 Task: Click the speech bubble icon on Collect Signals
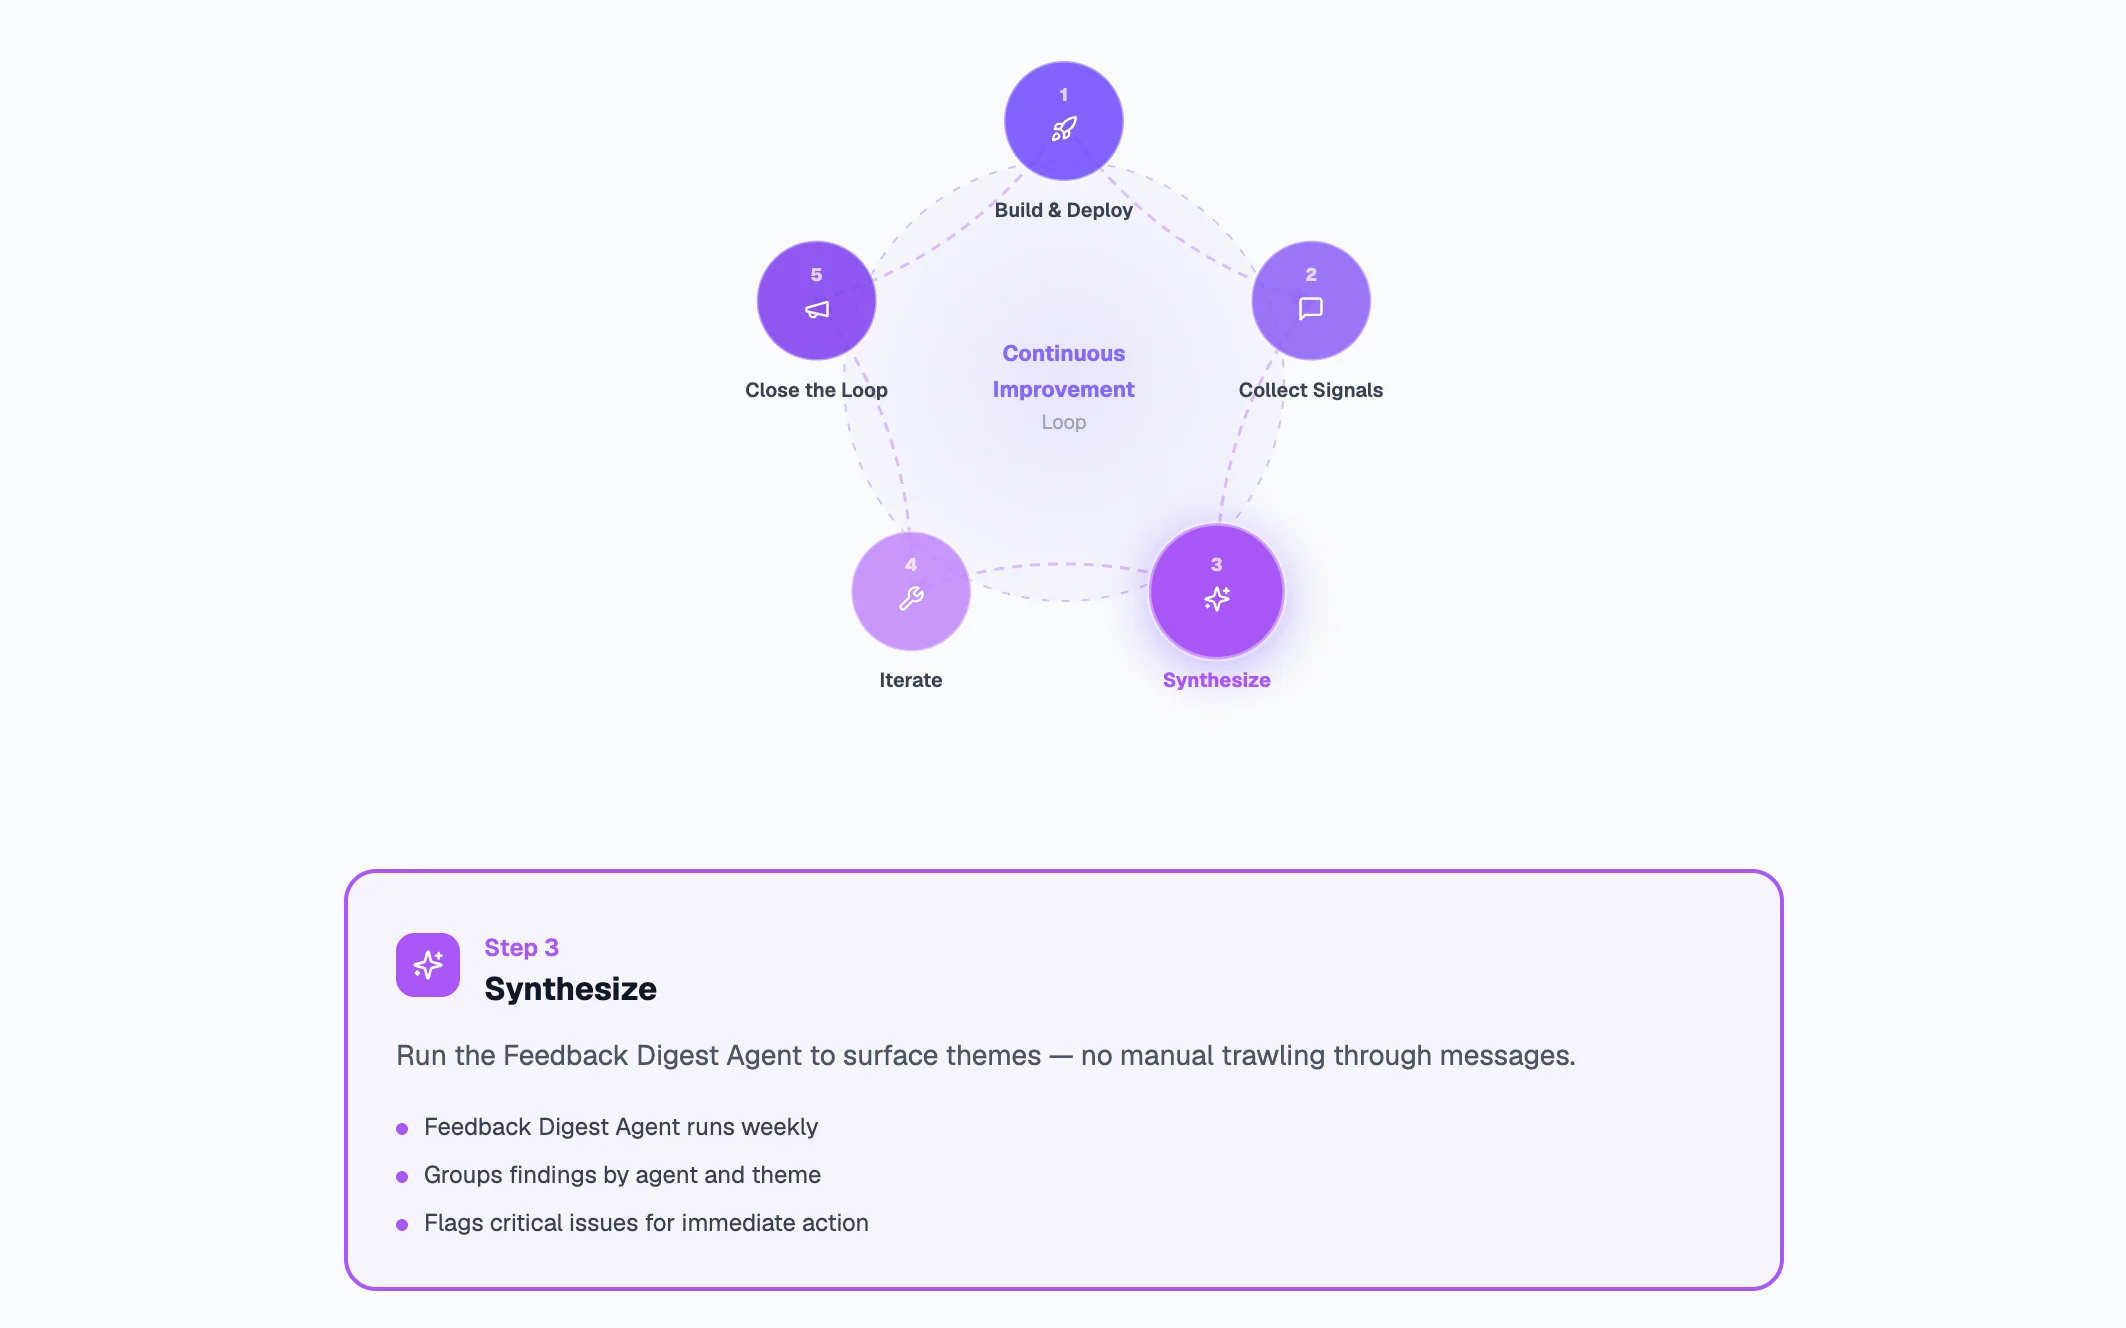(1310, 310)
